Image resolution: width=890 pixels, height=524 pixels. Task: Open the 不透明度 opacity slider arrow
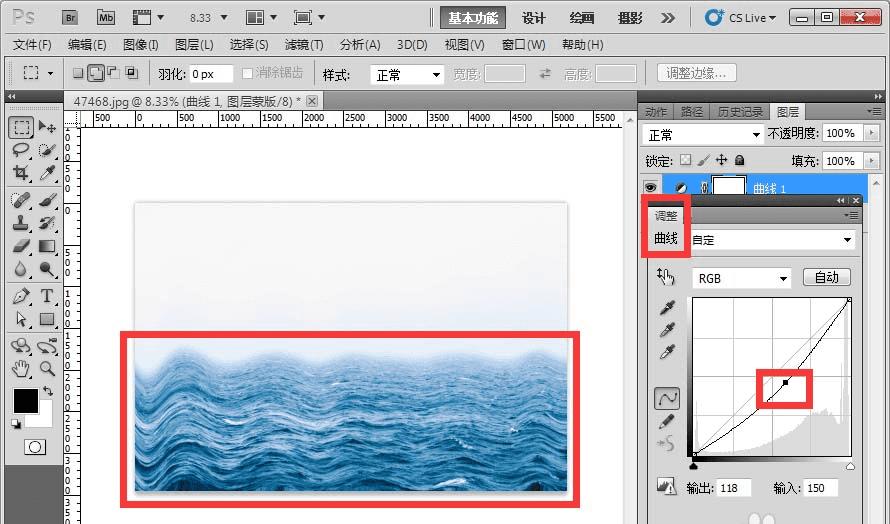point(871,133)
